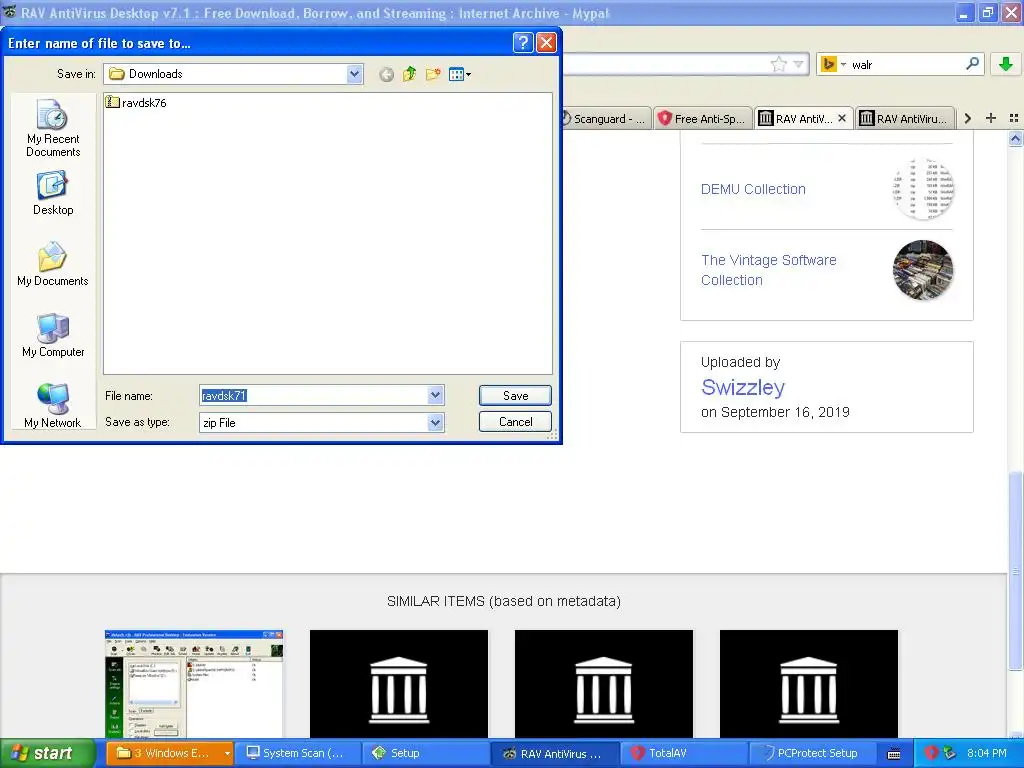Click the search magnifier icon

(x=972, y=63)
